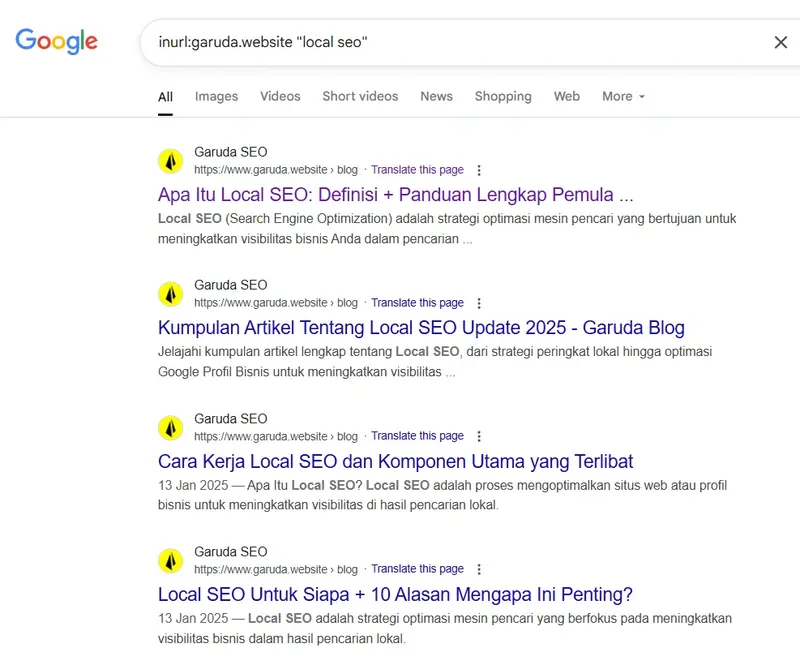The image size is (800, 665).
Task: Open 'Apa Itu Local SEO: Definisi + Panduan' result
Action: tap(395, 195)
